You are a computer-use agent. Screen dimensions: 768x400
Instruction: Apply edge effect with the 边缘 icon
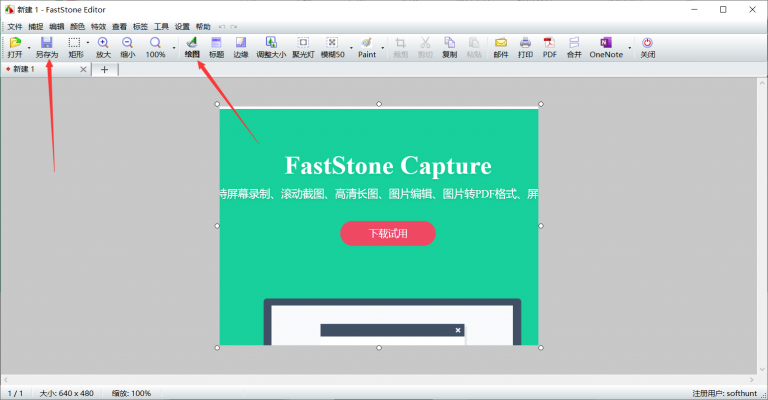(240, 47)
